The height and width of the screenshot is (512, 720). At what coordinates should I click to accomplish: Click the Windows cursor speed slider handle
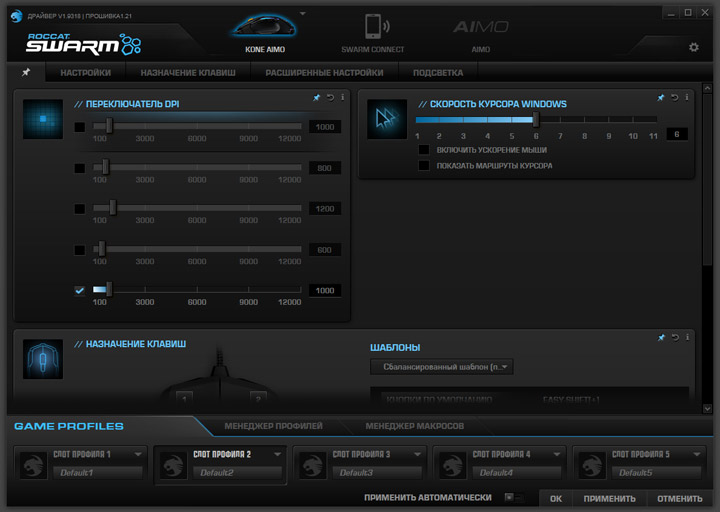pos(535,119)
